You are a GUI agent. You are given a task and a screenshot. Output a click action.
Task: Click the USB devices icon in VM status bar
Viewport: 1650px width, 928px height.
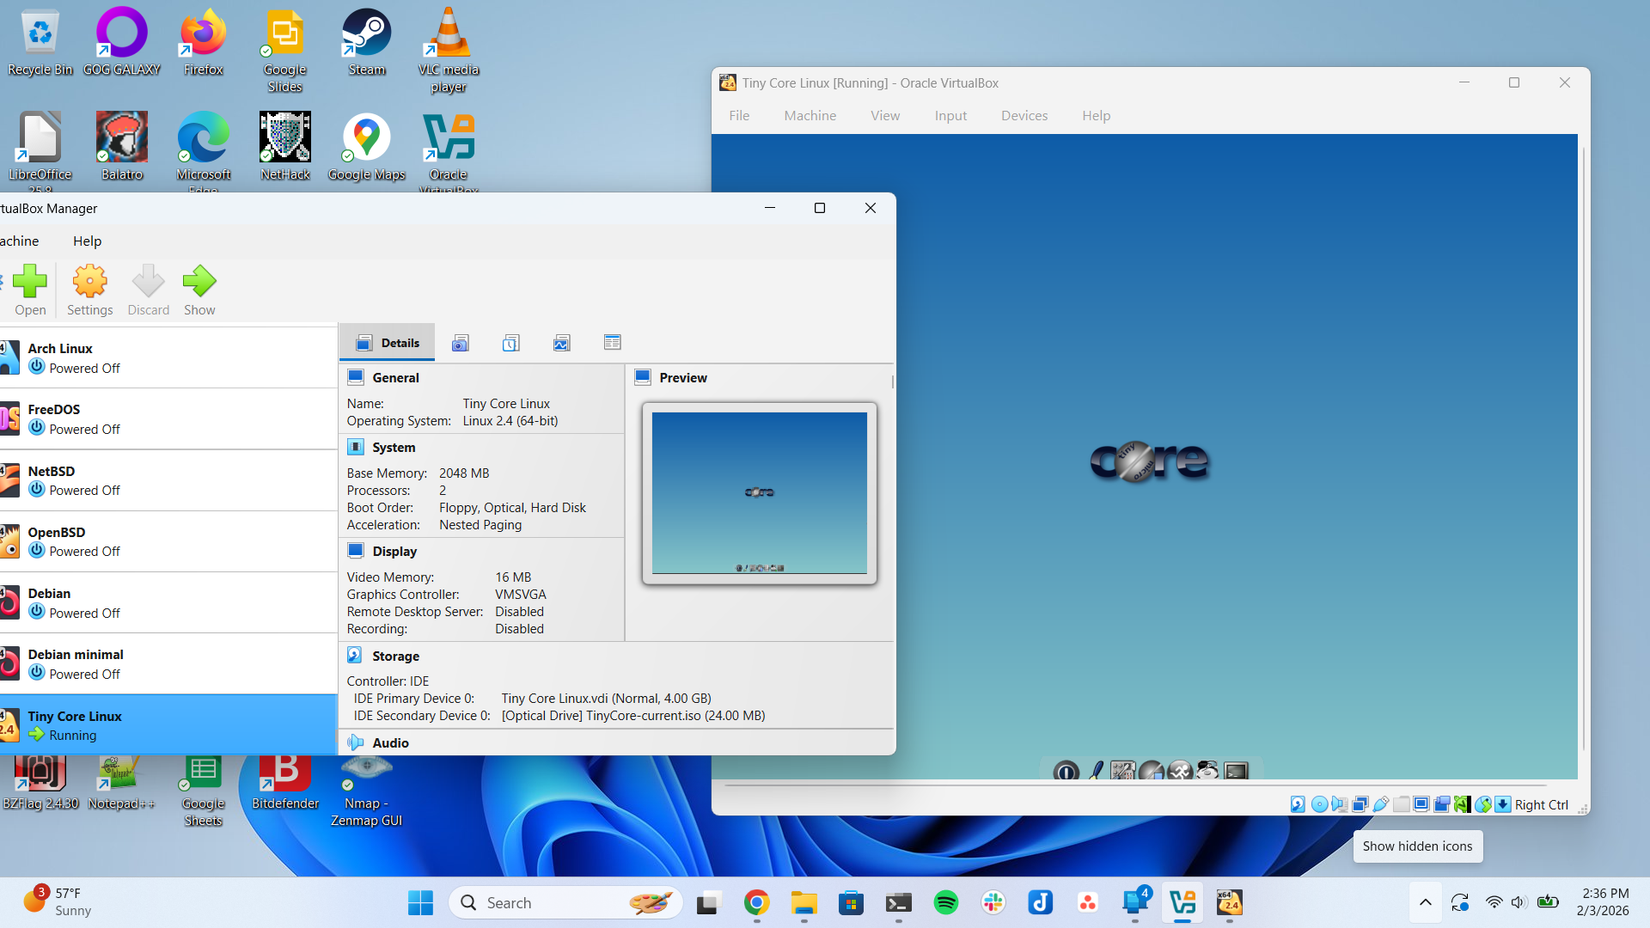[x=1381, y=803]
